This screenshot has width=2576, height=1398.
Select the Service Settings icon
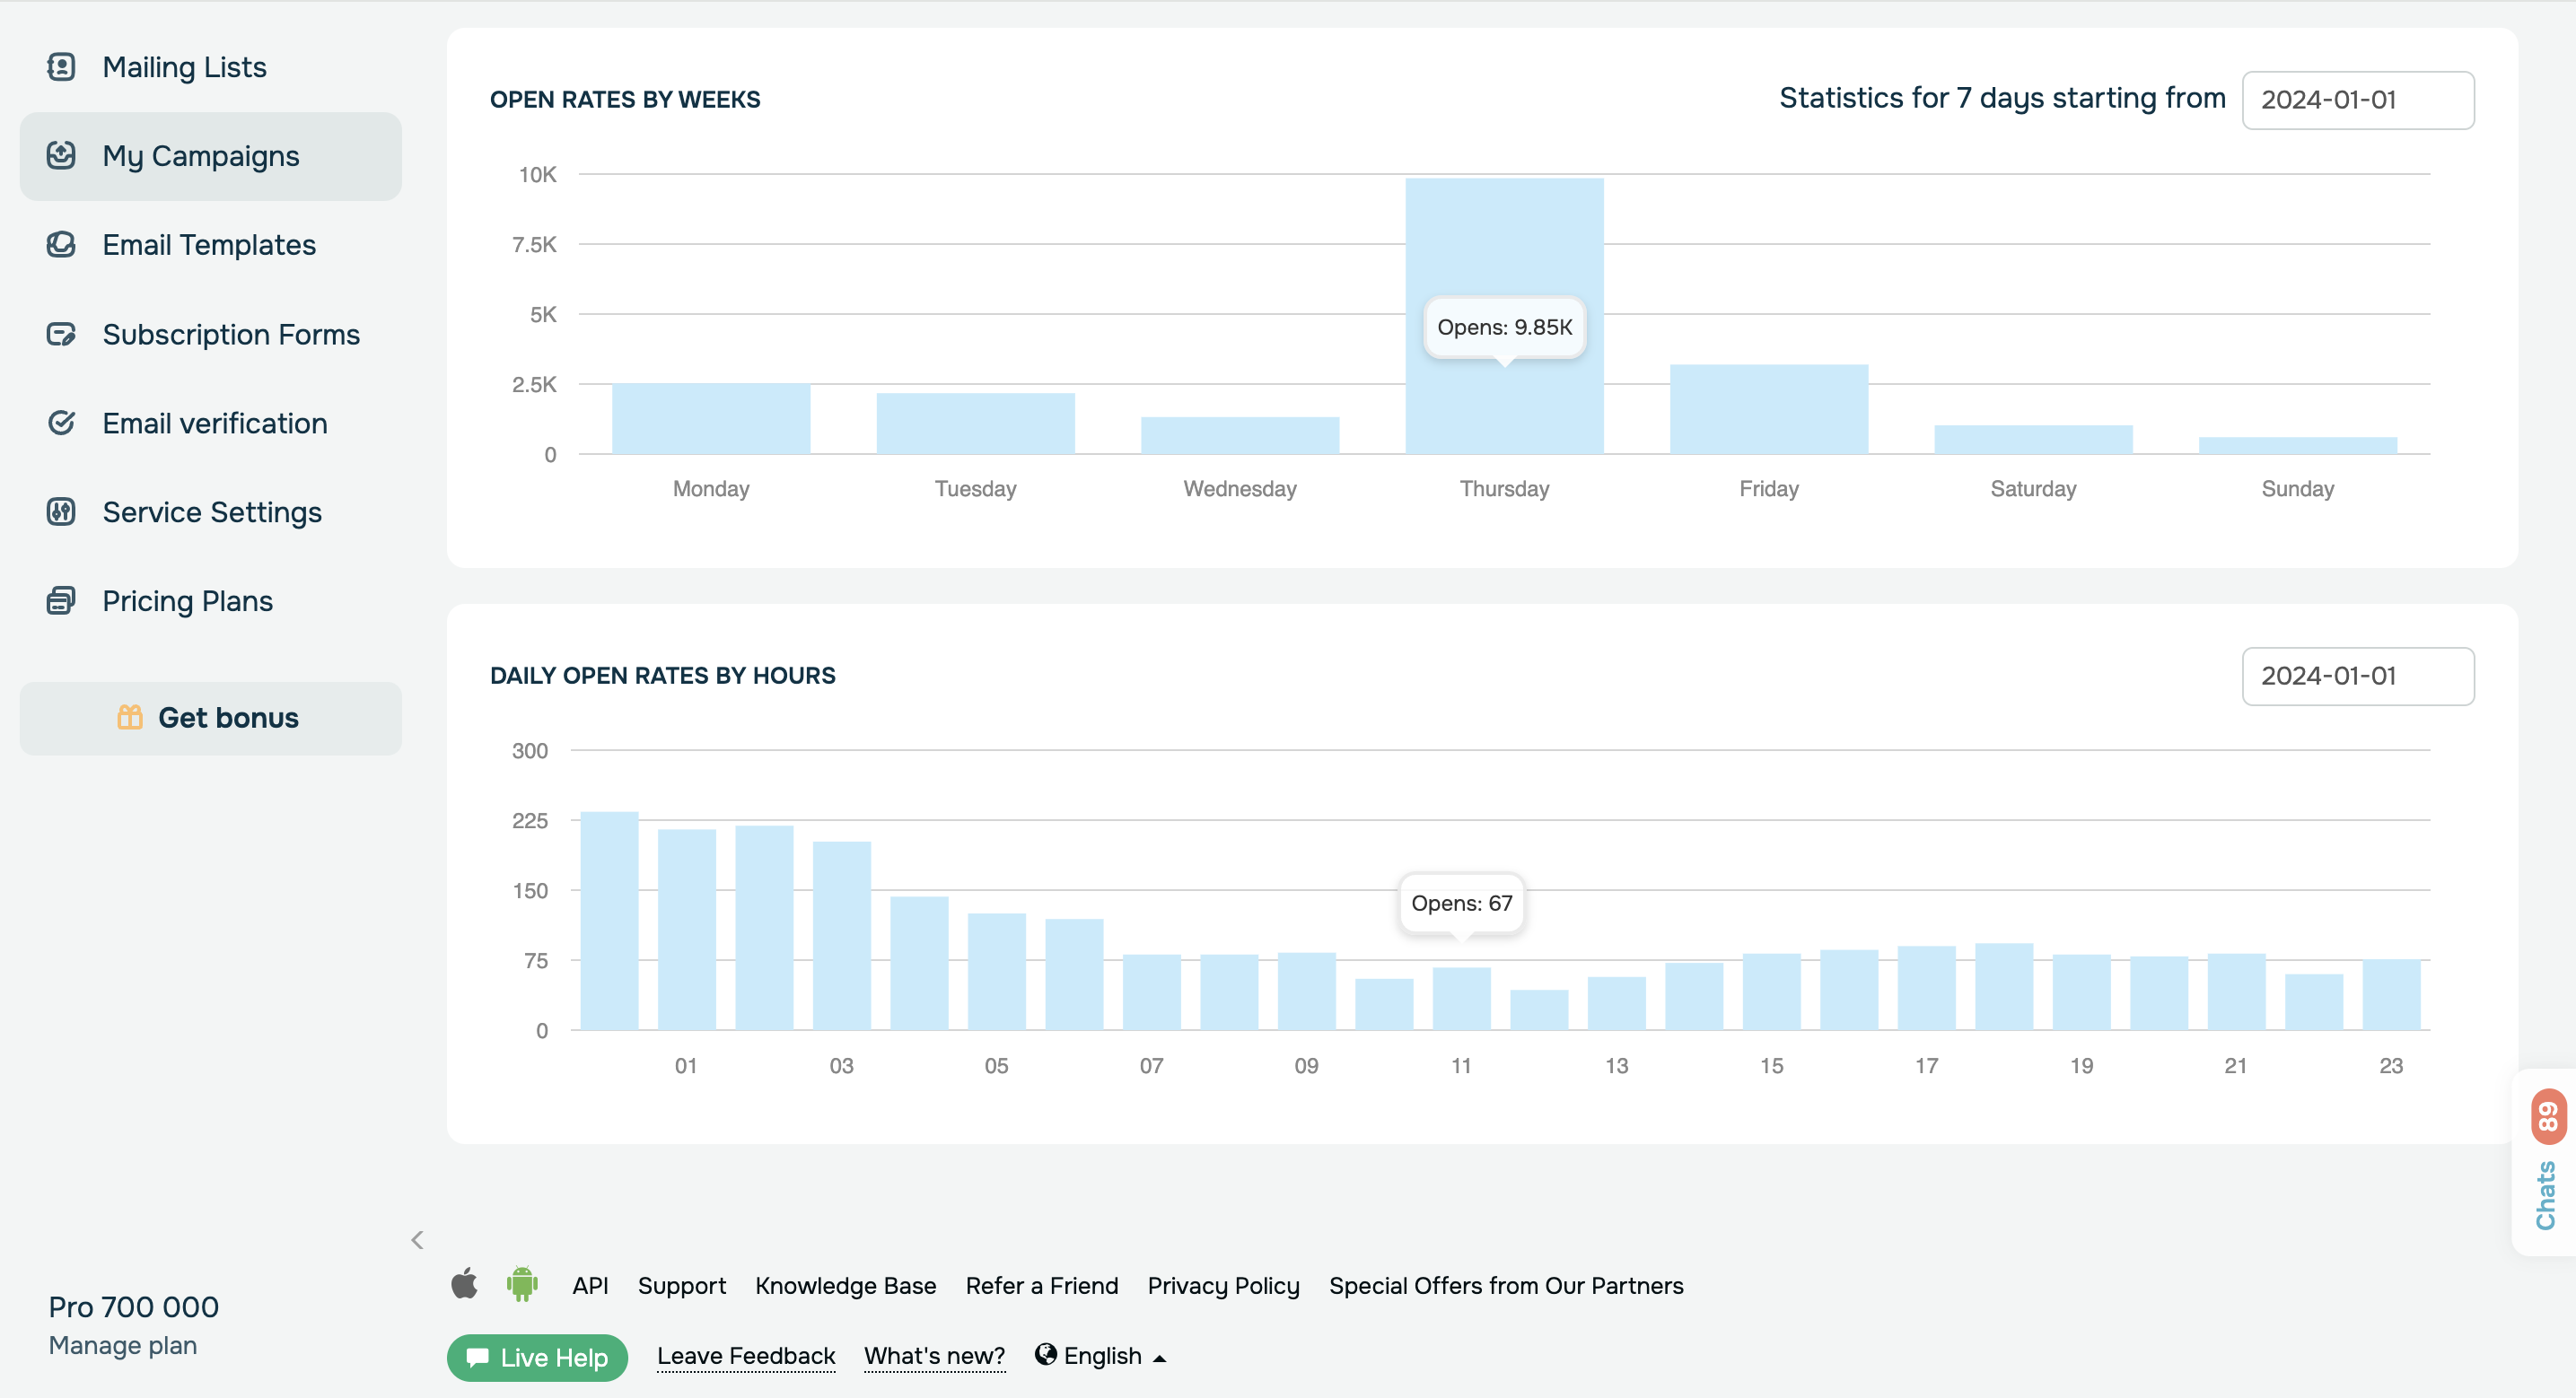point(61,512)
